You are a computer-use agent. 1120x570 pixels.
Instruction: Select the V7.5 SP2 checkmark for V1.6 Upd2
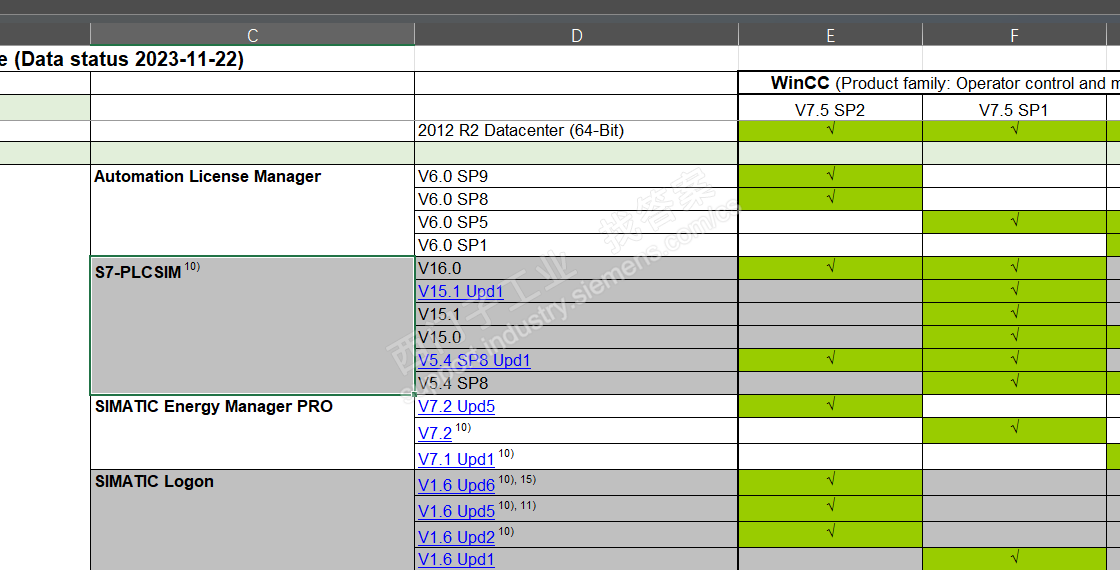830,535
